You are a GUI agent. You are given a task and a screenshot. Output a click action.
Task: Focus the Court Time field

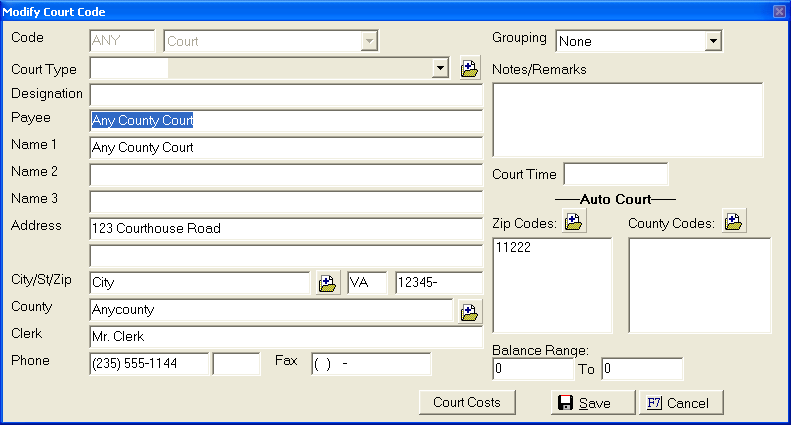[x=615, y=175]
